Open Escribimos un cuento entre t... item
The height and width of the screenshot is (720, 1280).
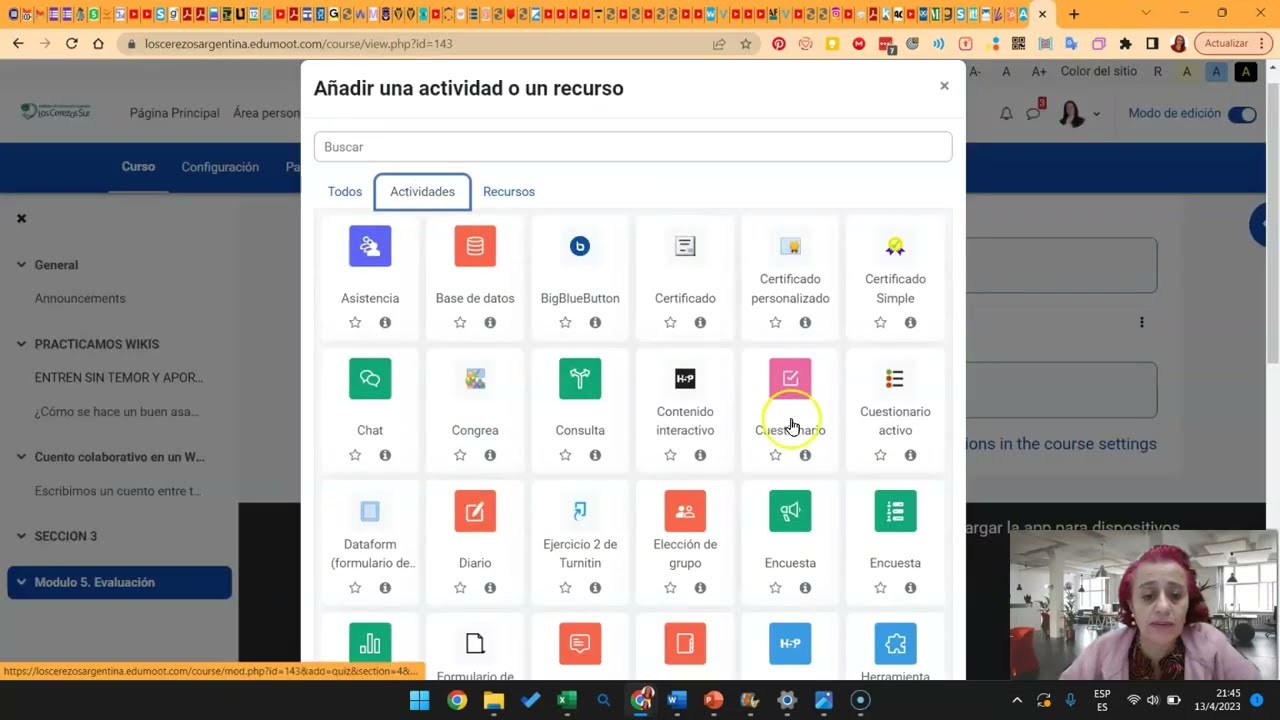click(x=118, y=491)
